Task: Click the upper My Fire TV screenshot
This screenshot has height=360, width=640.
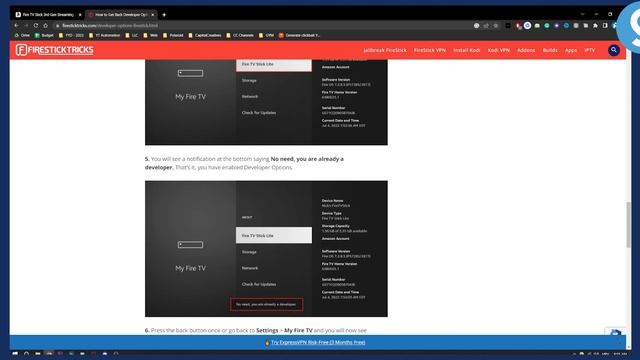Action: point(266,102)
